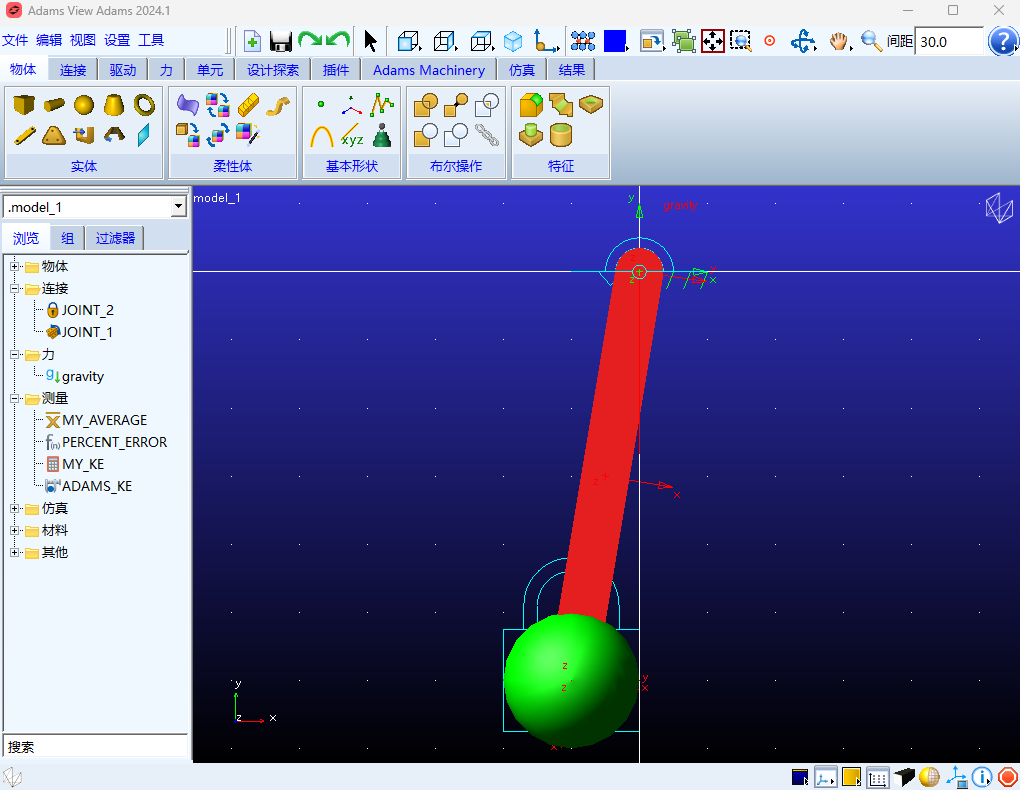Select the blue plane tool
This screenshot has height=790, width=1020.
144,135
